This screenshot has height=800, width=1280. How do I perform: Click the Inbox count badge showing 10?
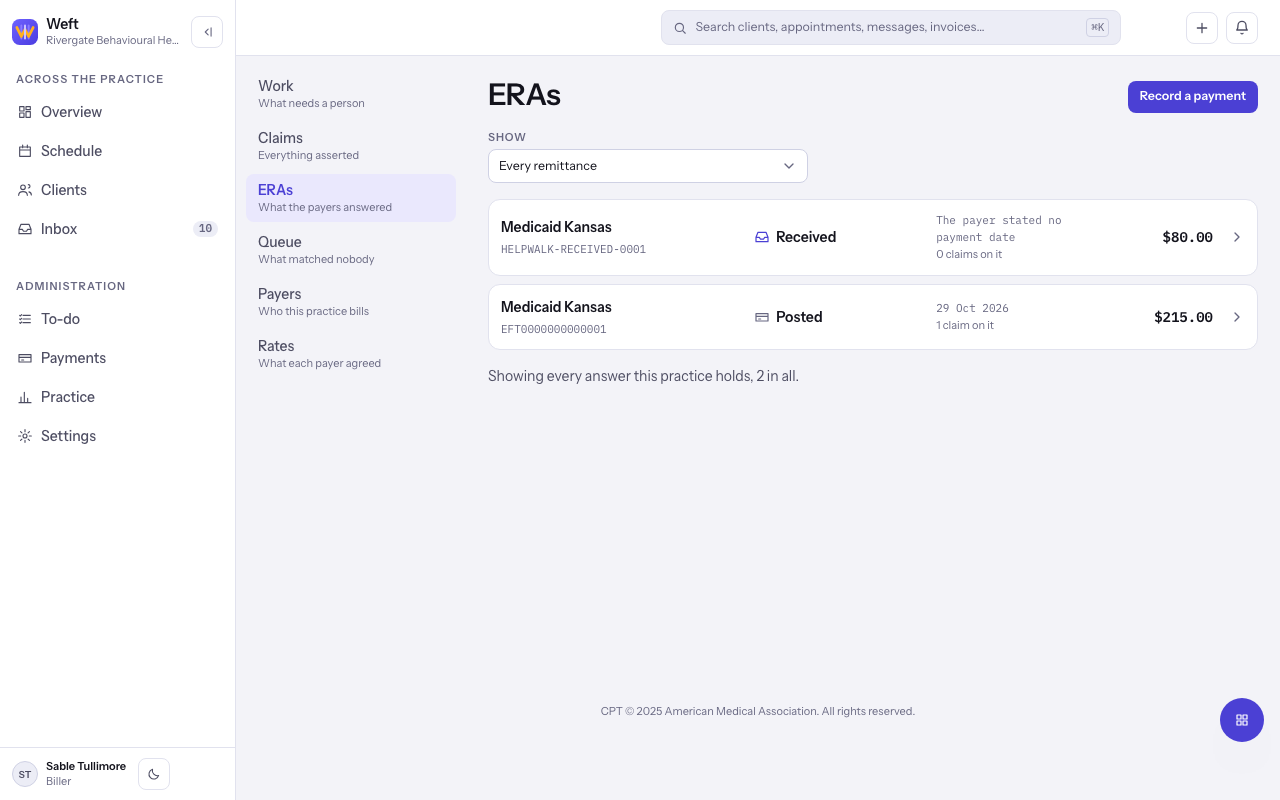pyautogui.click(x=205, y=229)
